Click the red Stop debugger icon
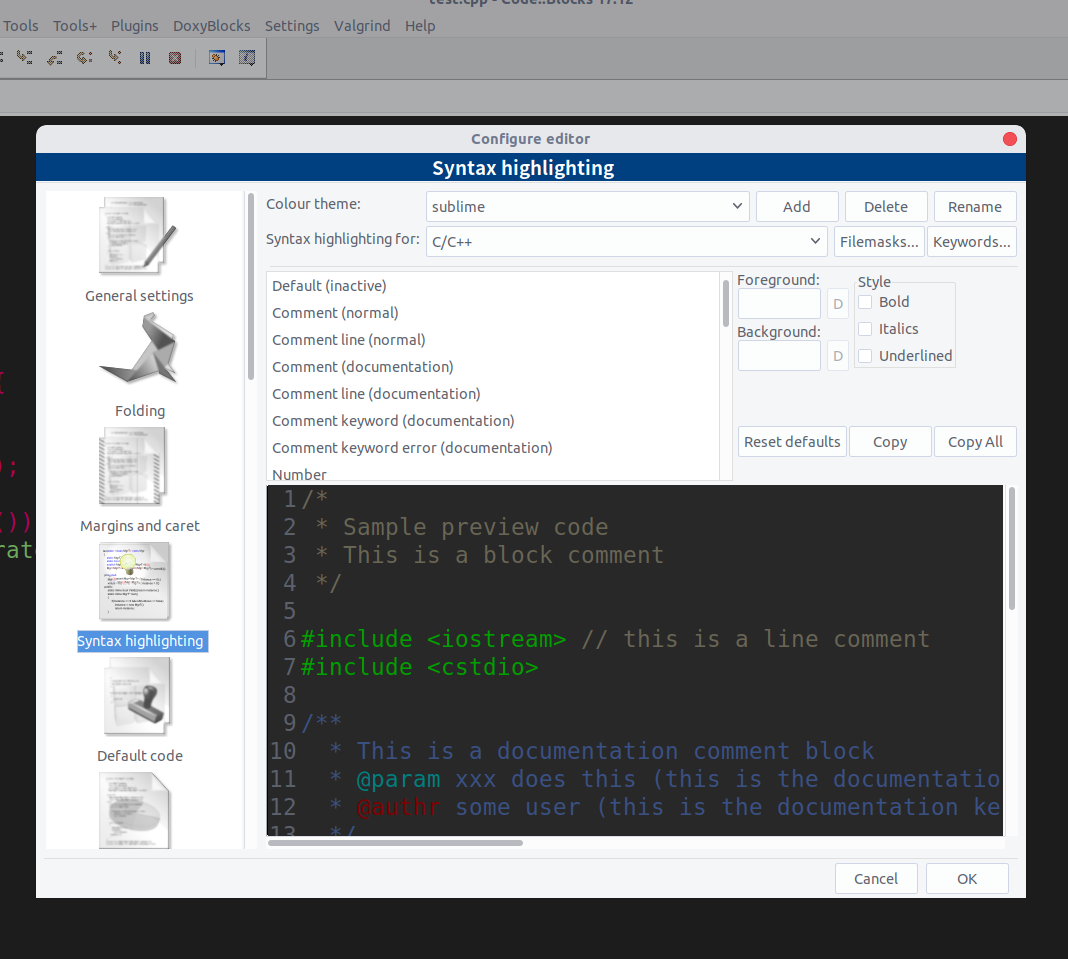 click(175, 58)
